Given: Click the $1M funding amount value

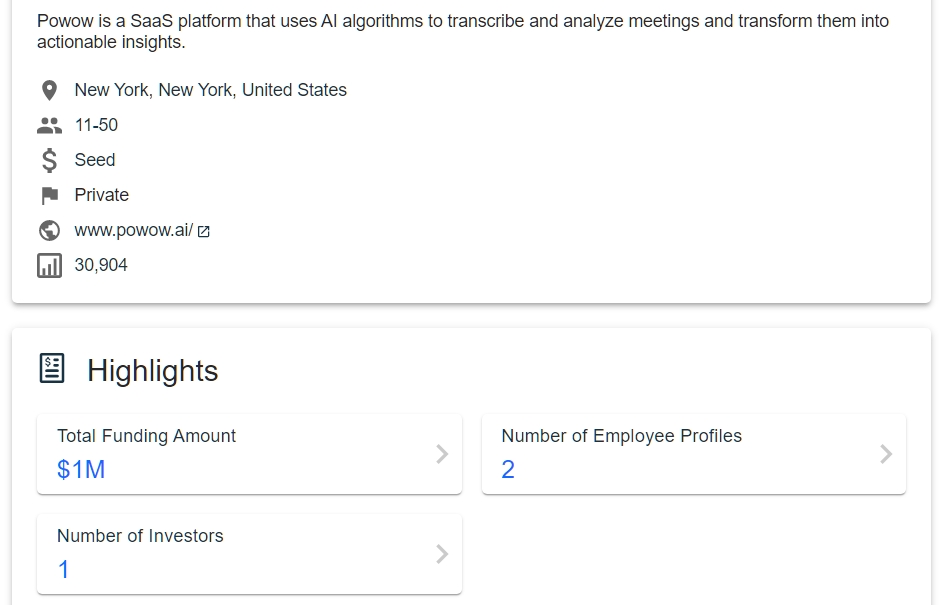Looking at the screenshot, I should point(81,469).
